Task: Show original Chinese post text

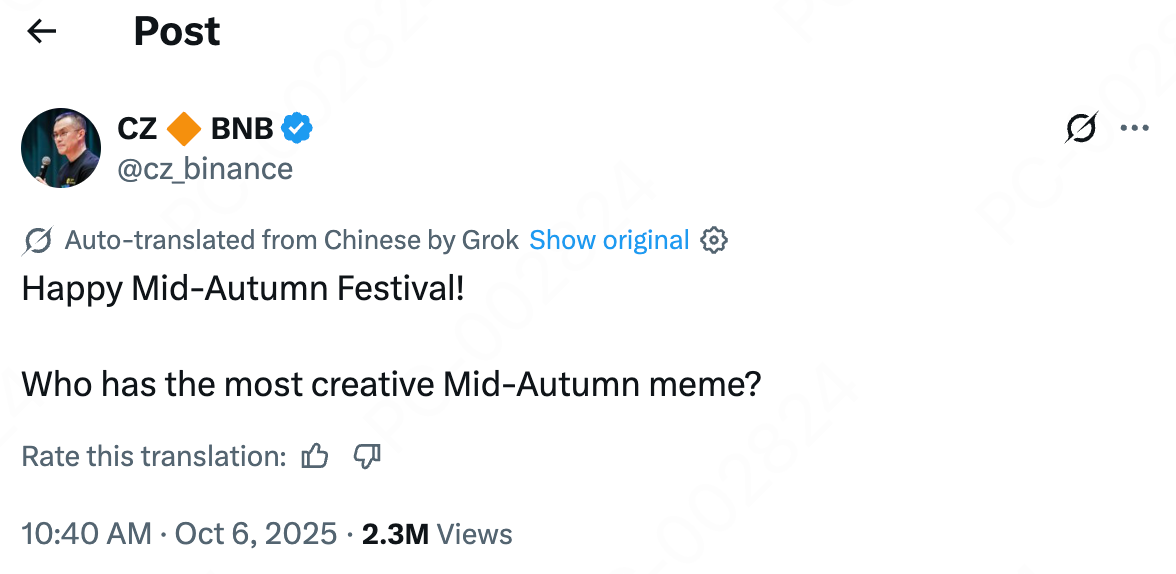Action: 609,240
